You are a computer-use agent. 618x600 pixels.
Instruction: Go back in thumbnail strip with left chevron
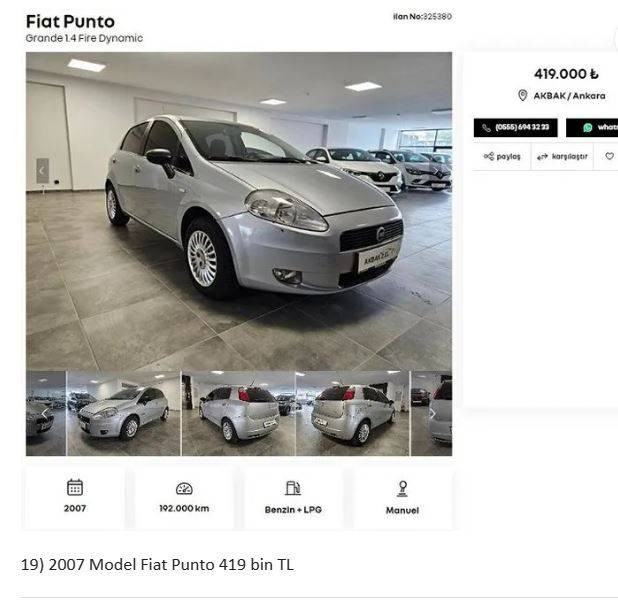click(45, 414)
